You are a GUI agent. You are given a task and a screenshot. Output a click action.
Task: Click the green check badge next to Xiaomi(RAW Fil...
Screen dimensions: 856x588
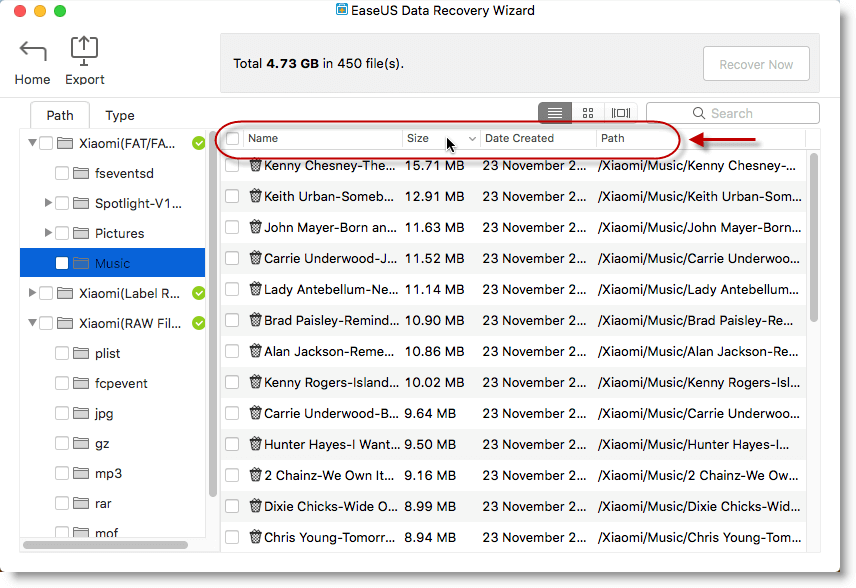pos(199,323)
